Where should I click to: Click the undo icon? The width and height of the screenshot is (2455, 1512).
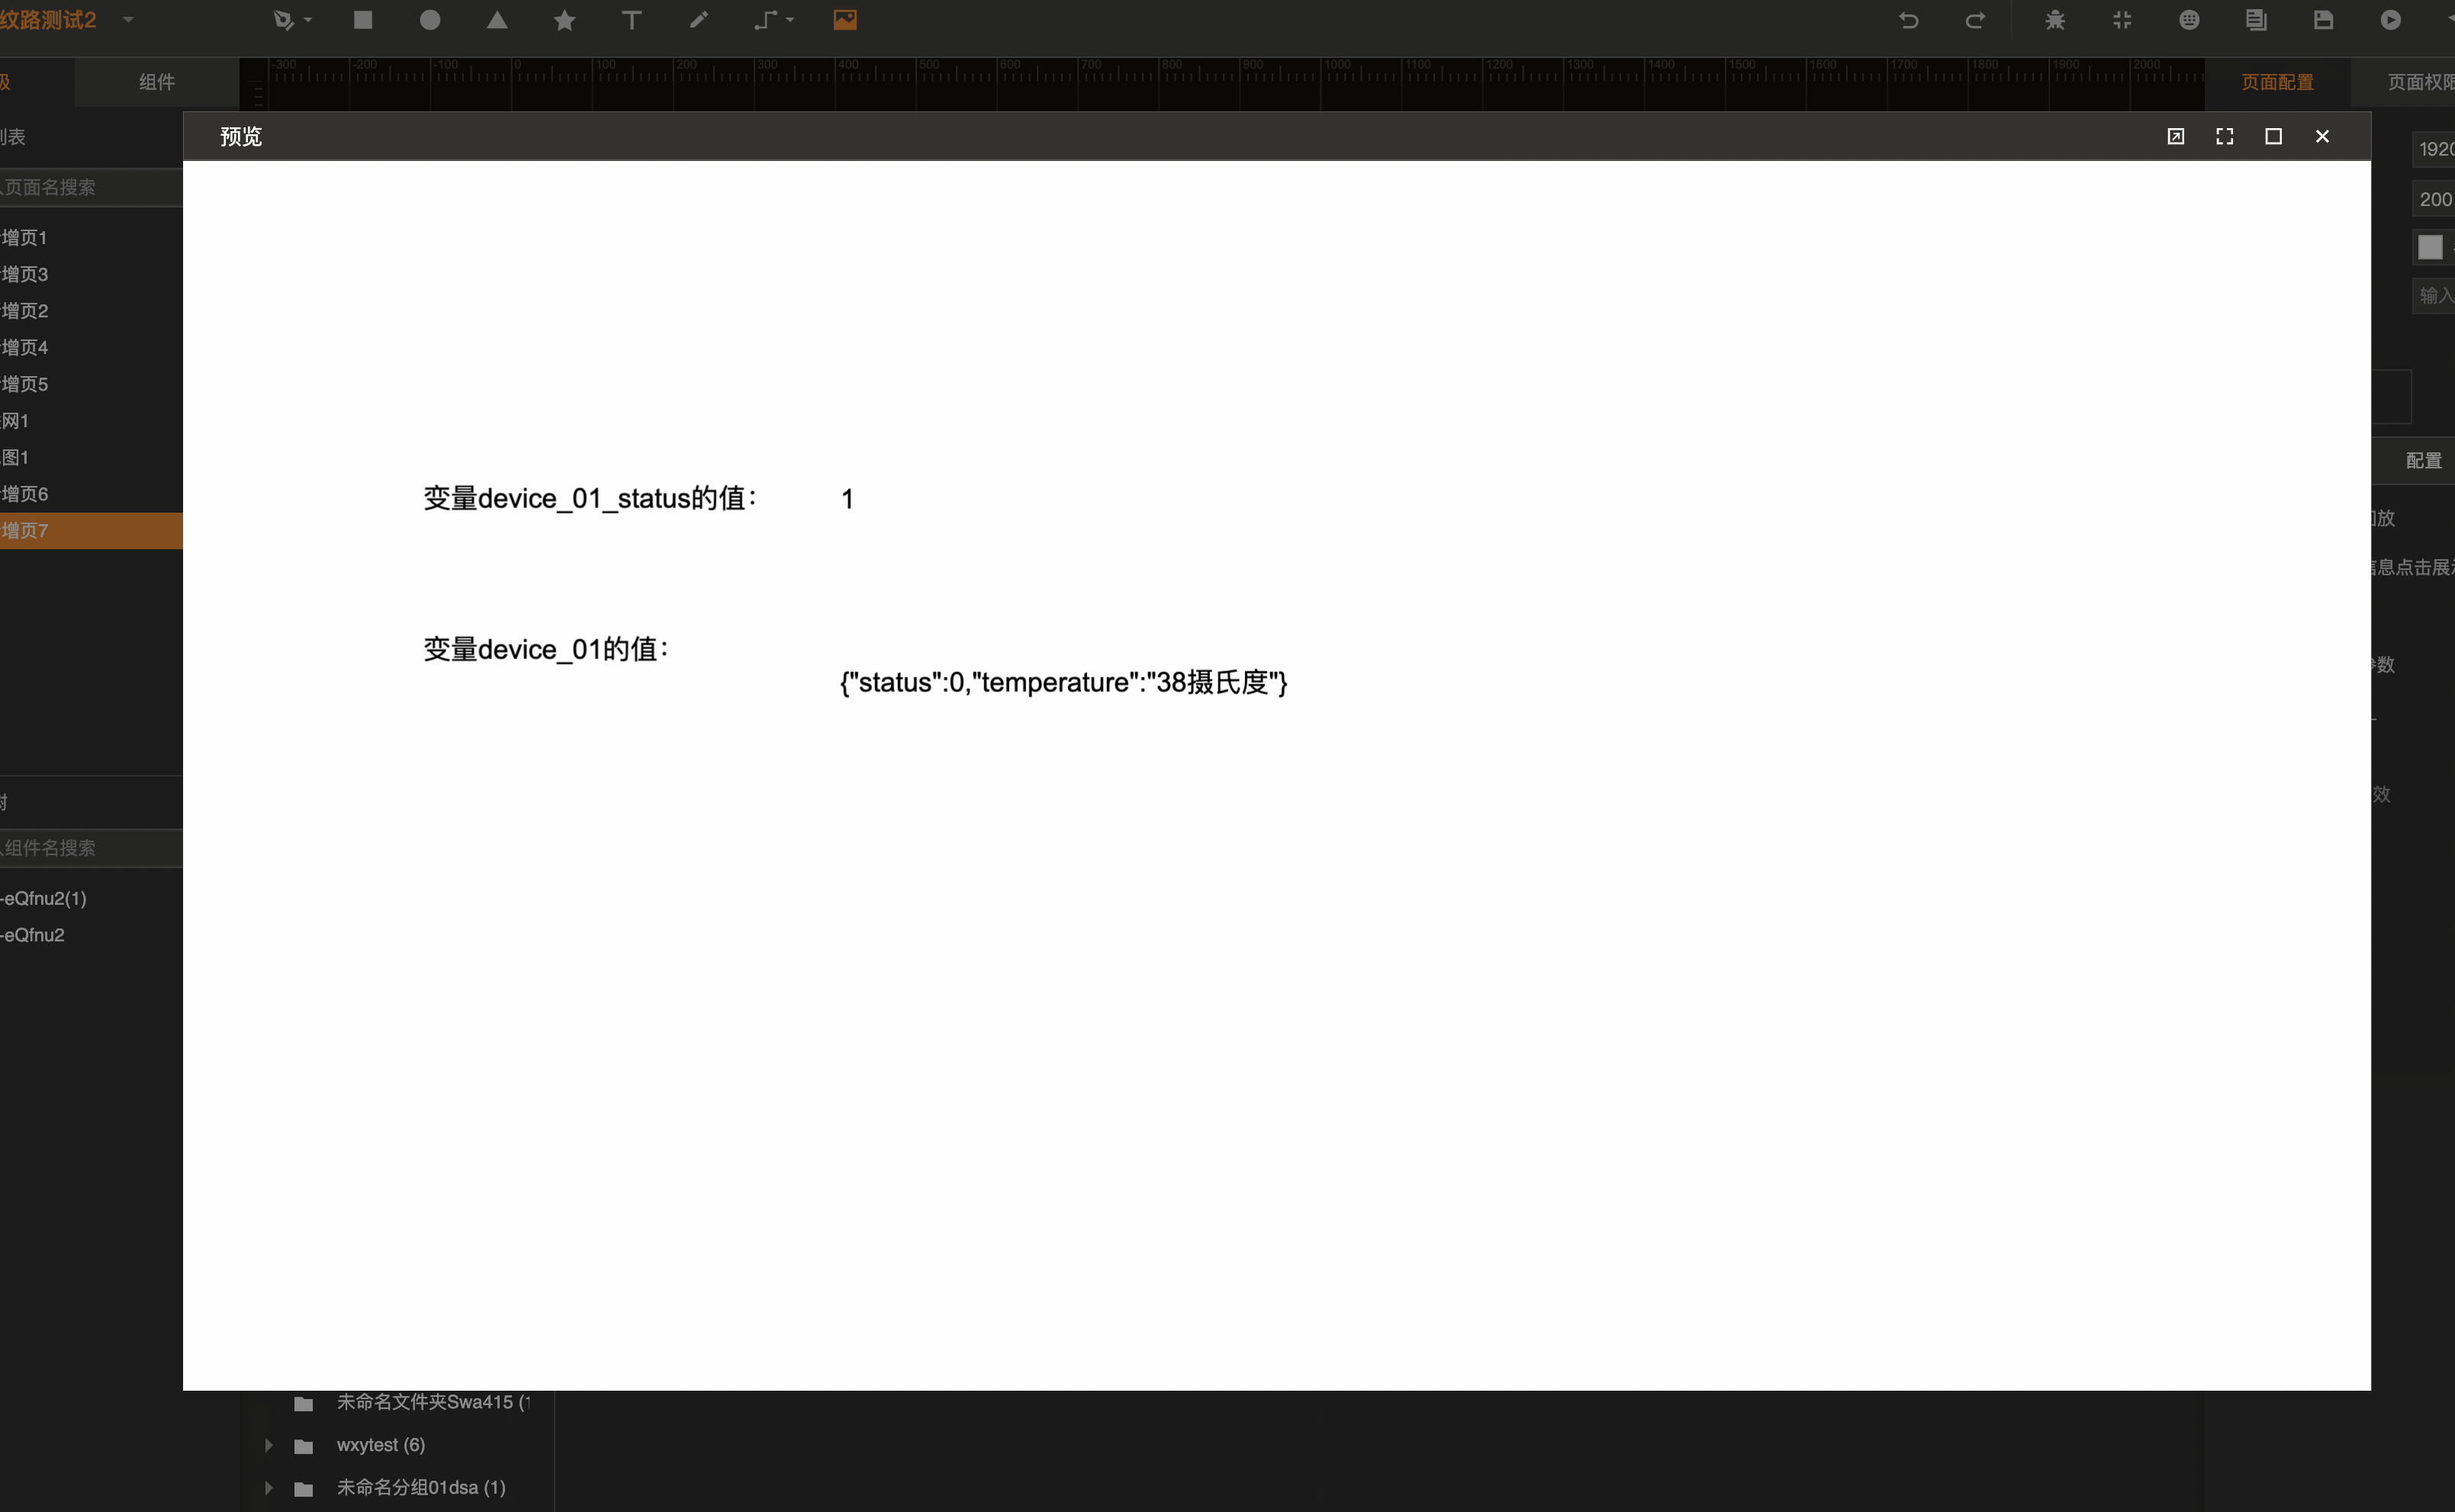click(x=1909, y=20)
